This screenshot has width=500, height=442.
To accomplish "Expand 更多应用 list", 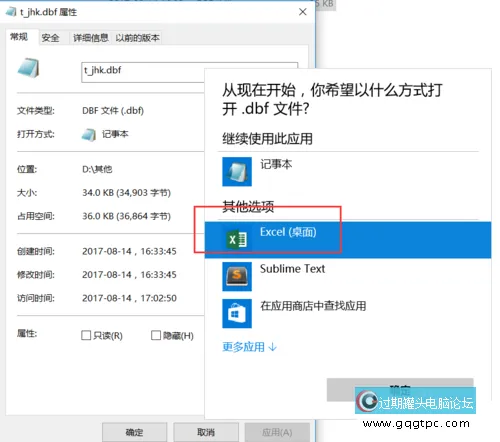I will 249,347.
